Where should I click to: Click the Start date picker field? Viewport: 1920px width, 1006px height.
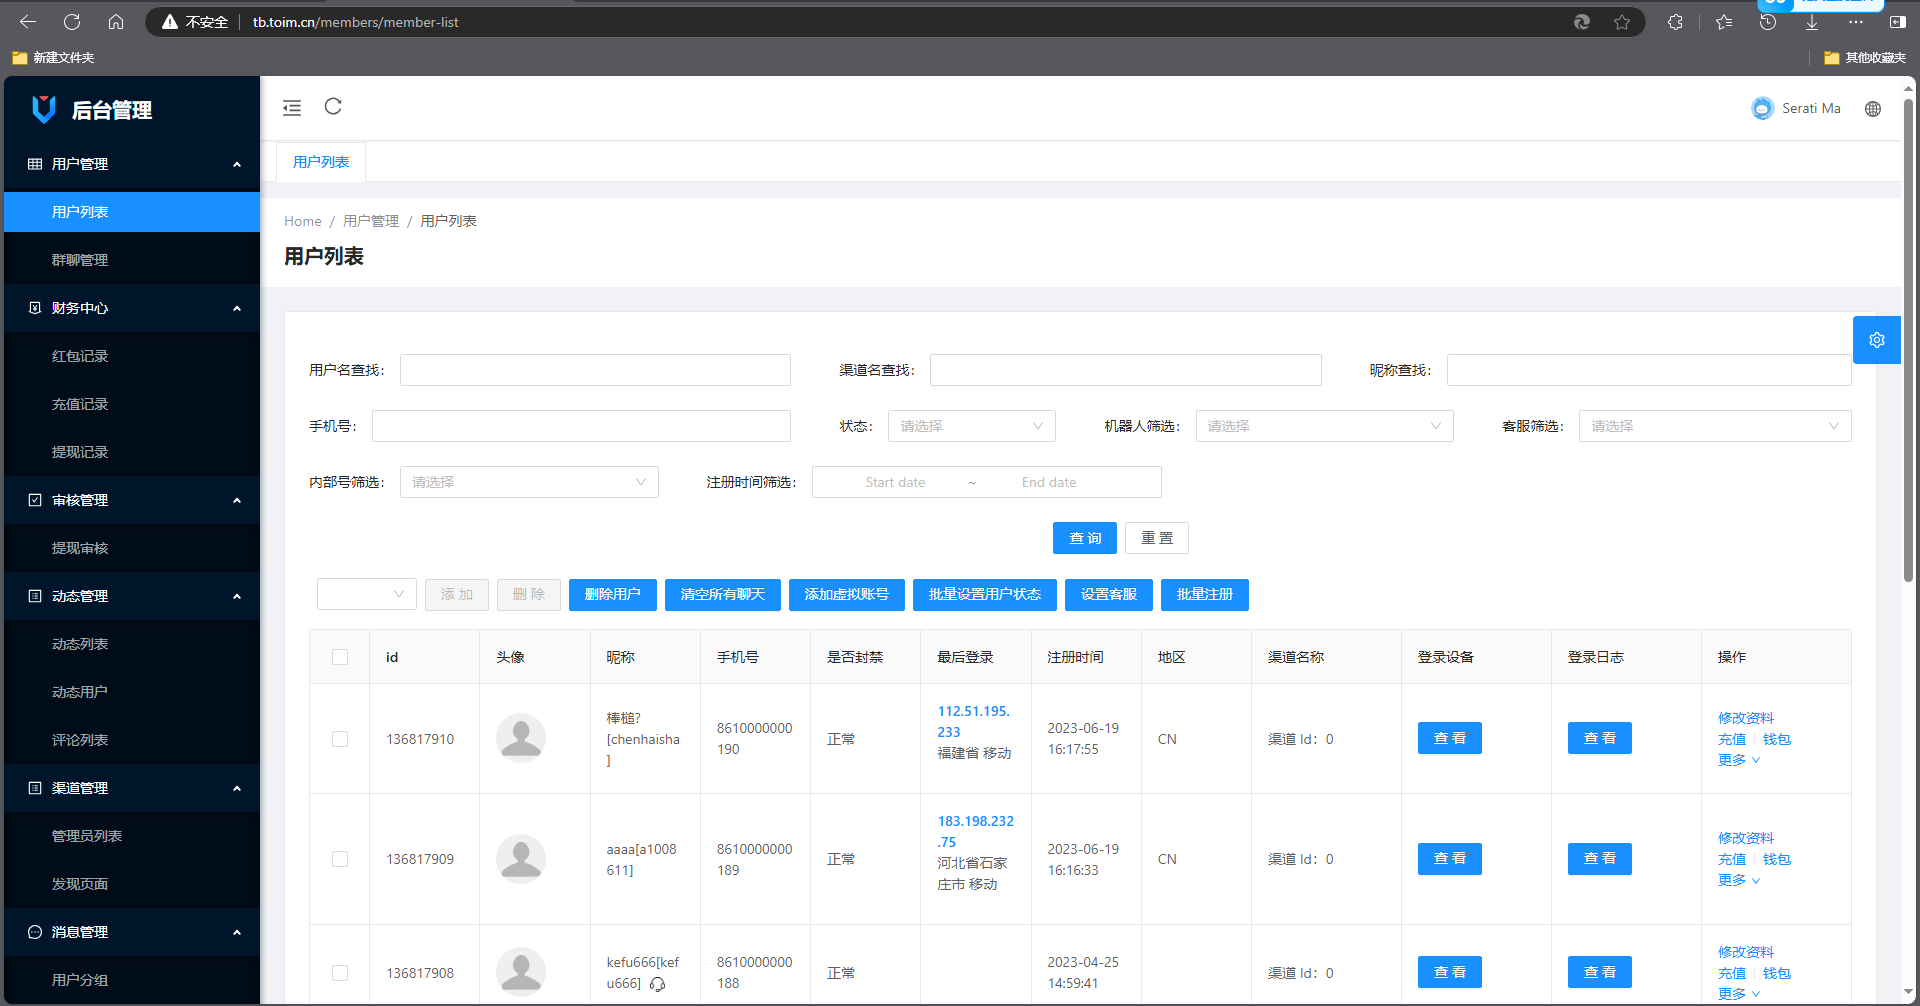895,482
